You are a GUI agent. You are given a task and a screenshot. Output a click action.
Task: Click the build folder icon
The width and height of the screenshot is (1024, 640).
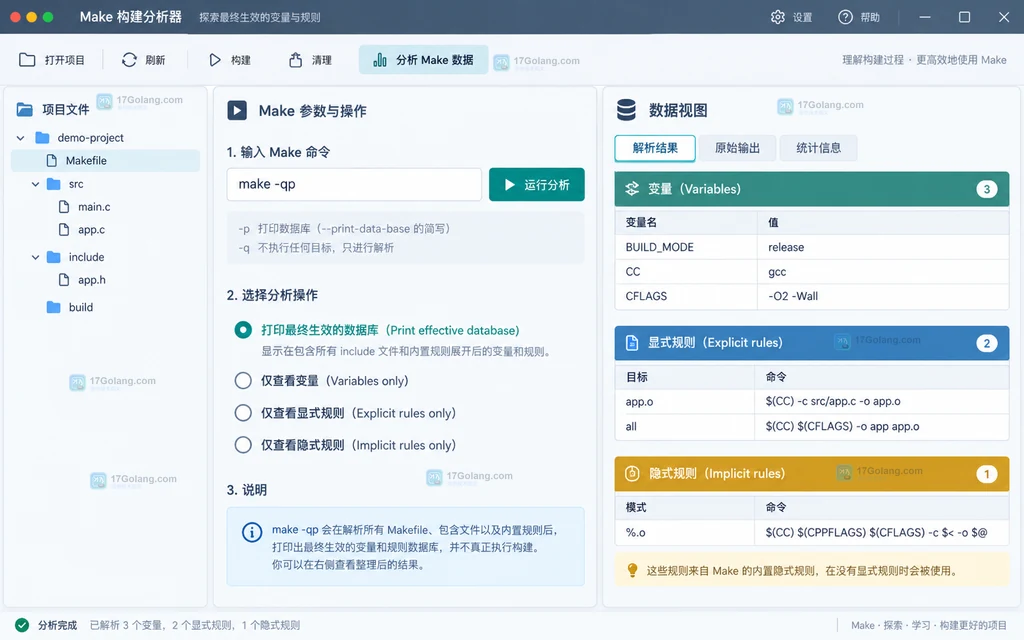point(54,308)
